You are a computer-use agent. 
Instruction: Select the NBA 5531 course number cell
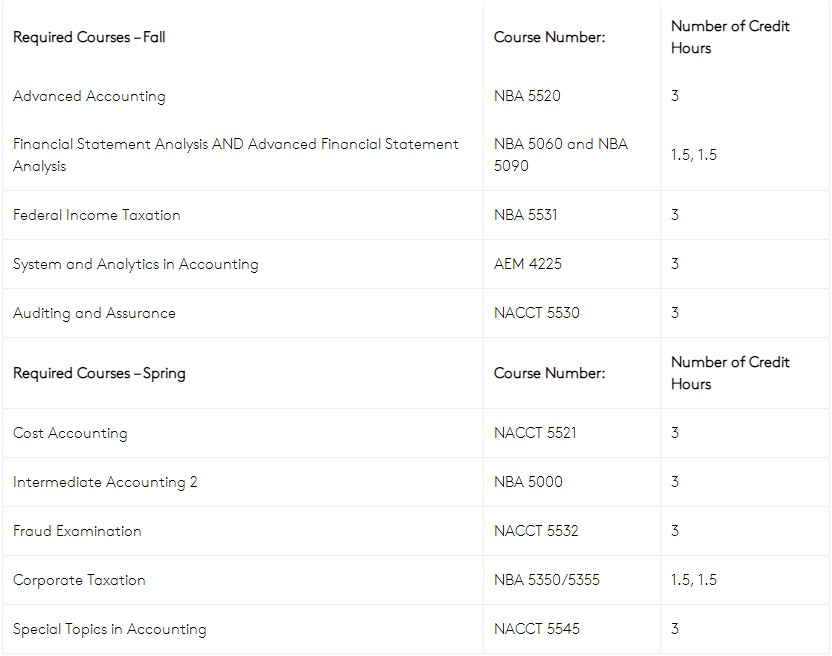pos(571,215)
